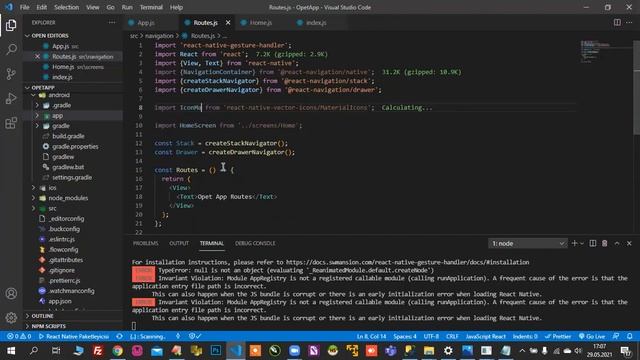Viewport: 640px width, 360px height.
Task: Switch to the OUTPUT panel tab
Action: tap(179, 243)
